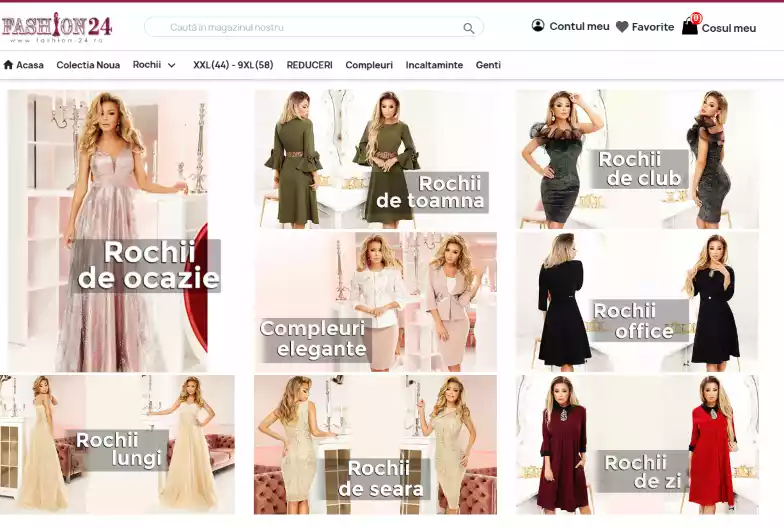This screenshot has width=784, height=528.
Task: Open the Compleuri menu link
Action: point(369,65)
